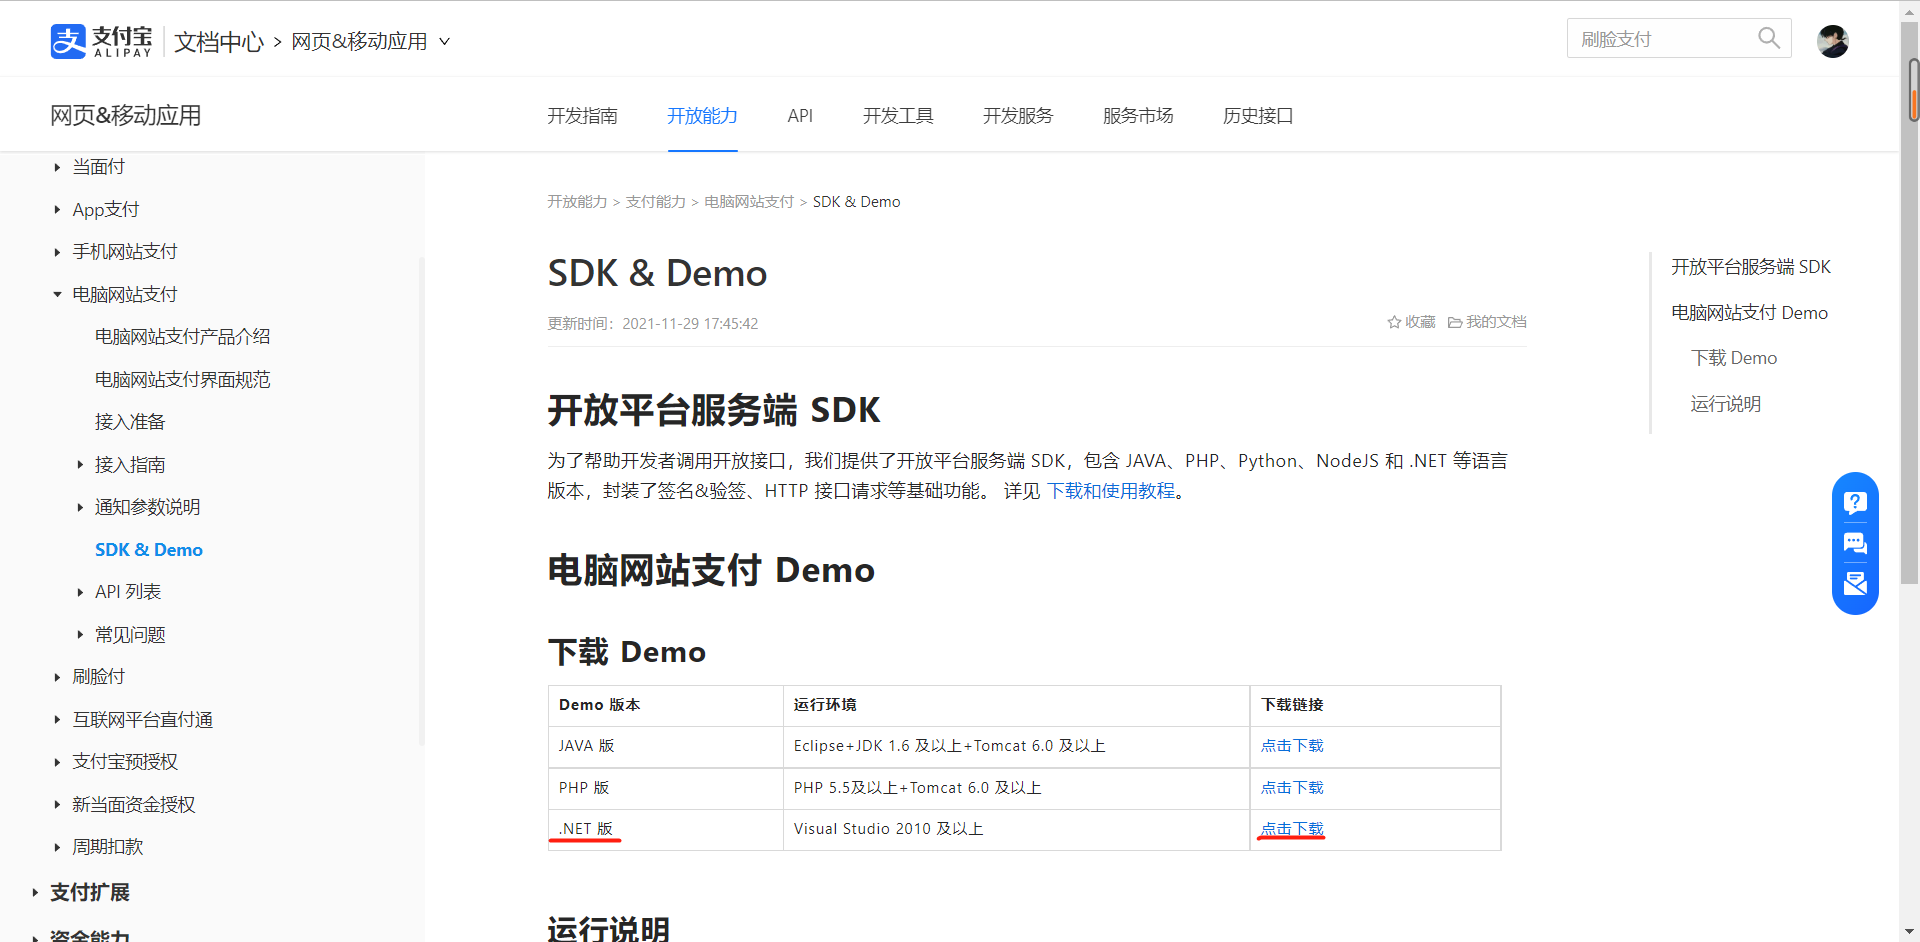
Task: Collapse the 电脑网站支付 tree item
Action: (57, 295)
